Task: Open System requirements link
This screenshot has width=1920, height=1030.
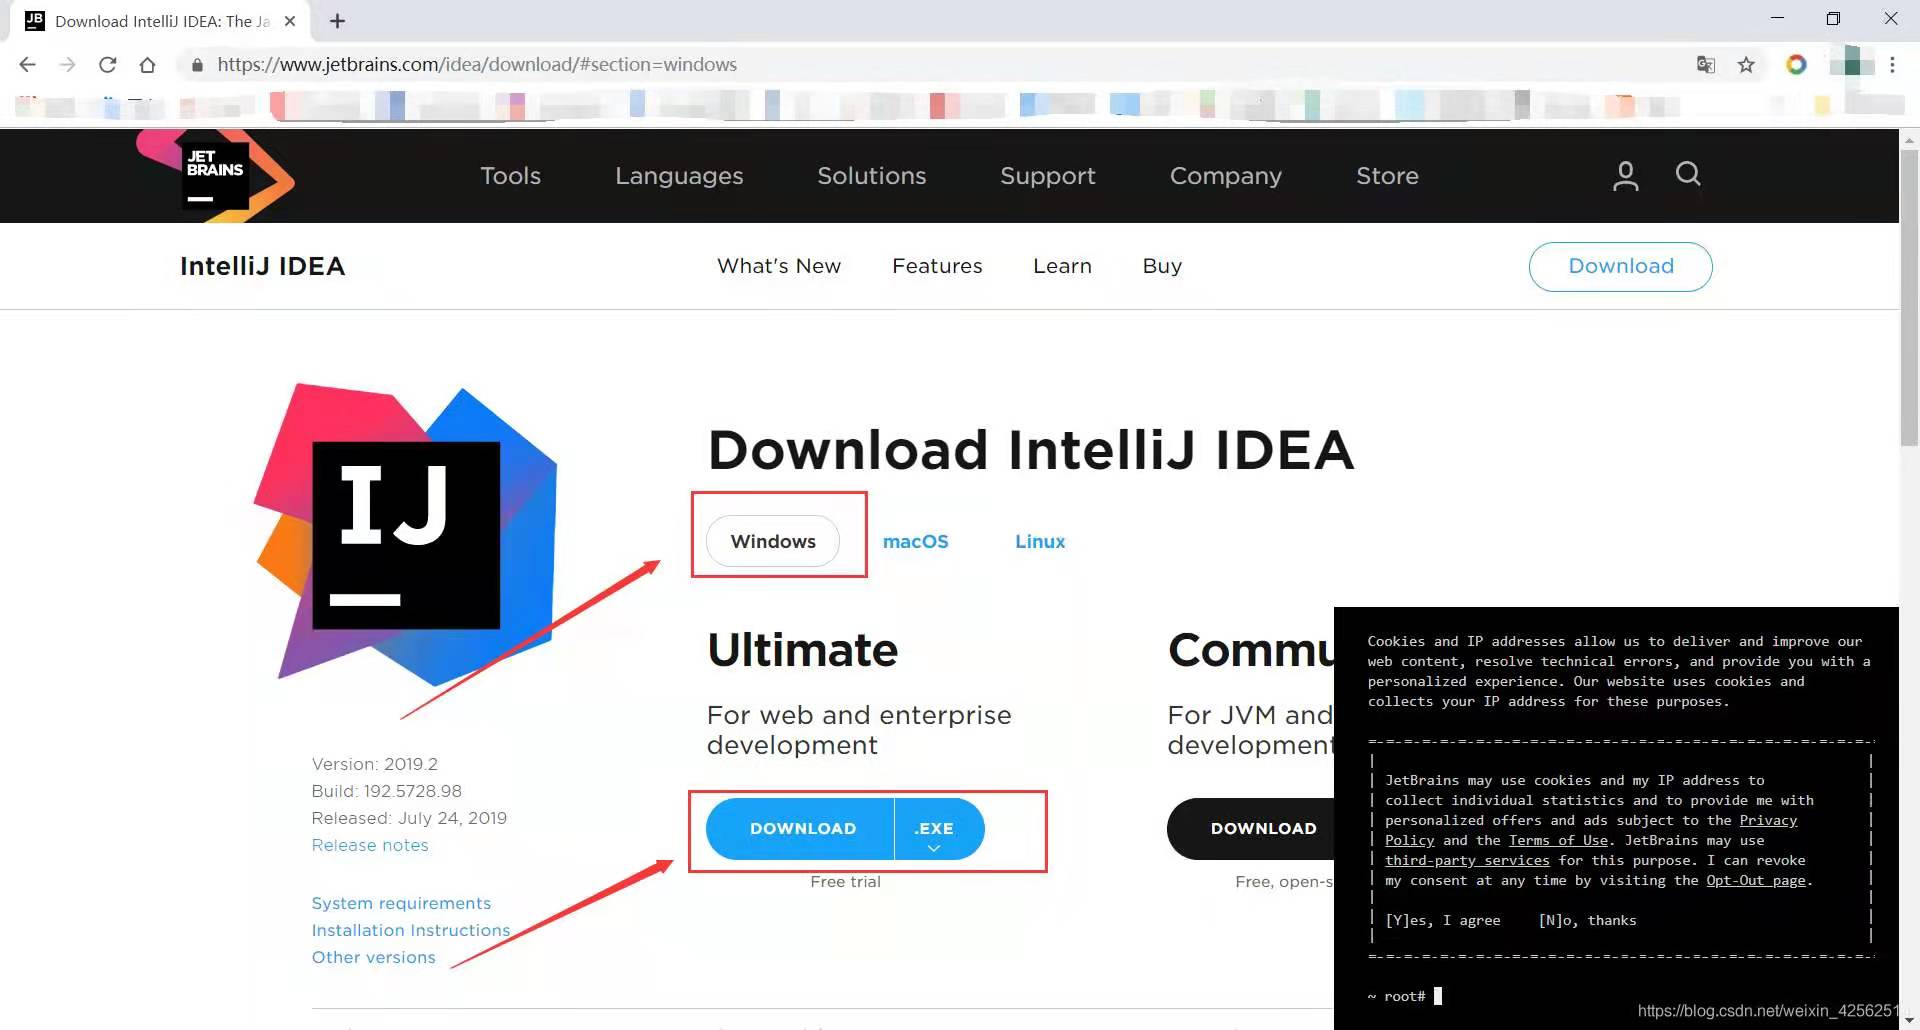Action: point(401,903)
